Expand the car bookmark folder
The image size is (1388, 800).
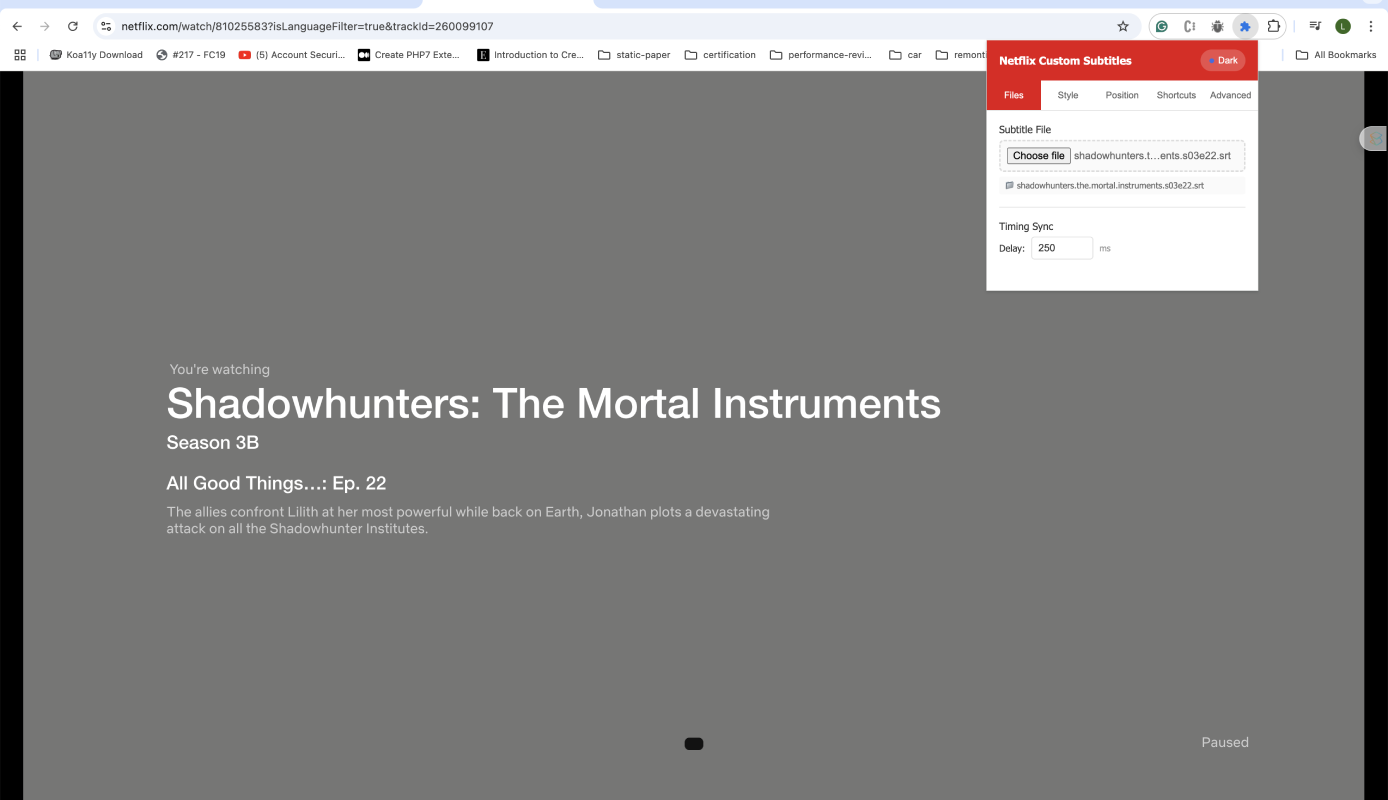(905, 55)
